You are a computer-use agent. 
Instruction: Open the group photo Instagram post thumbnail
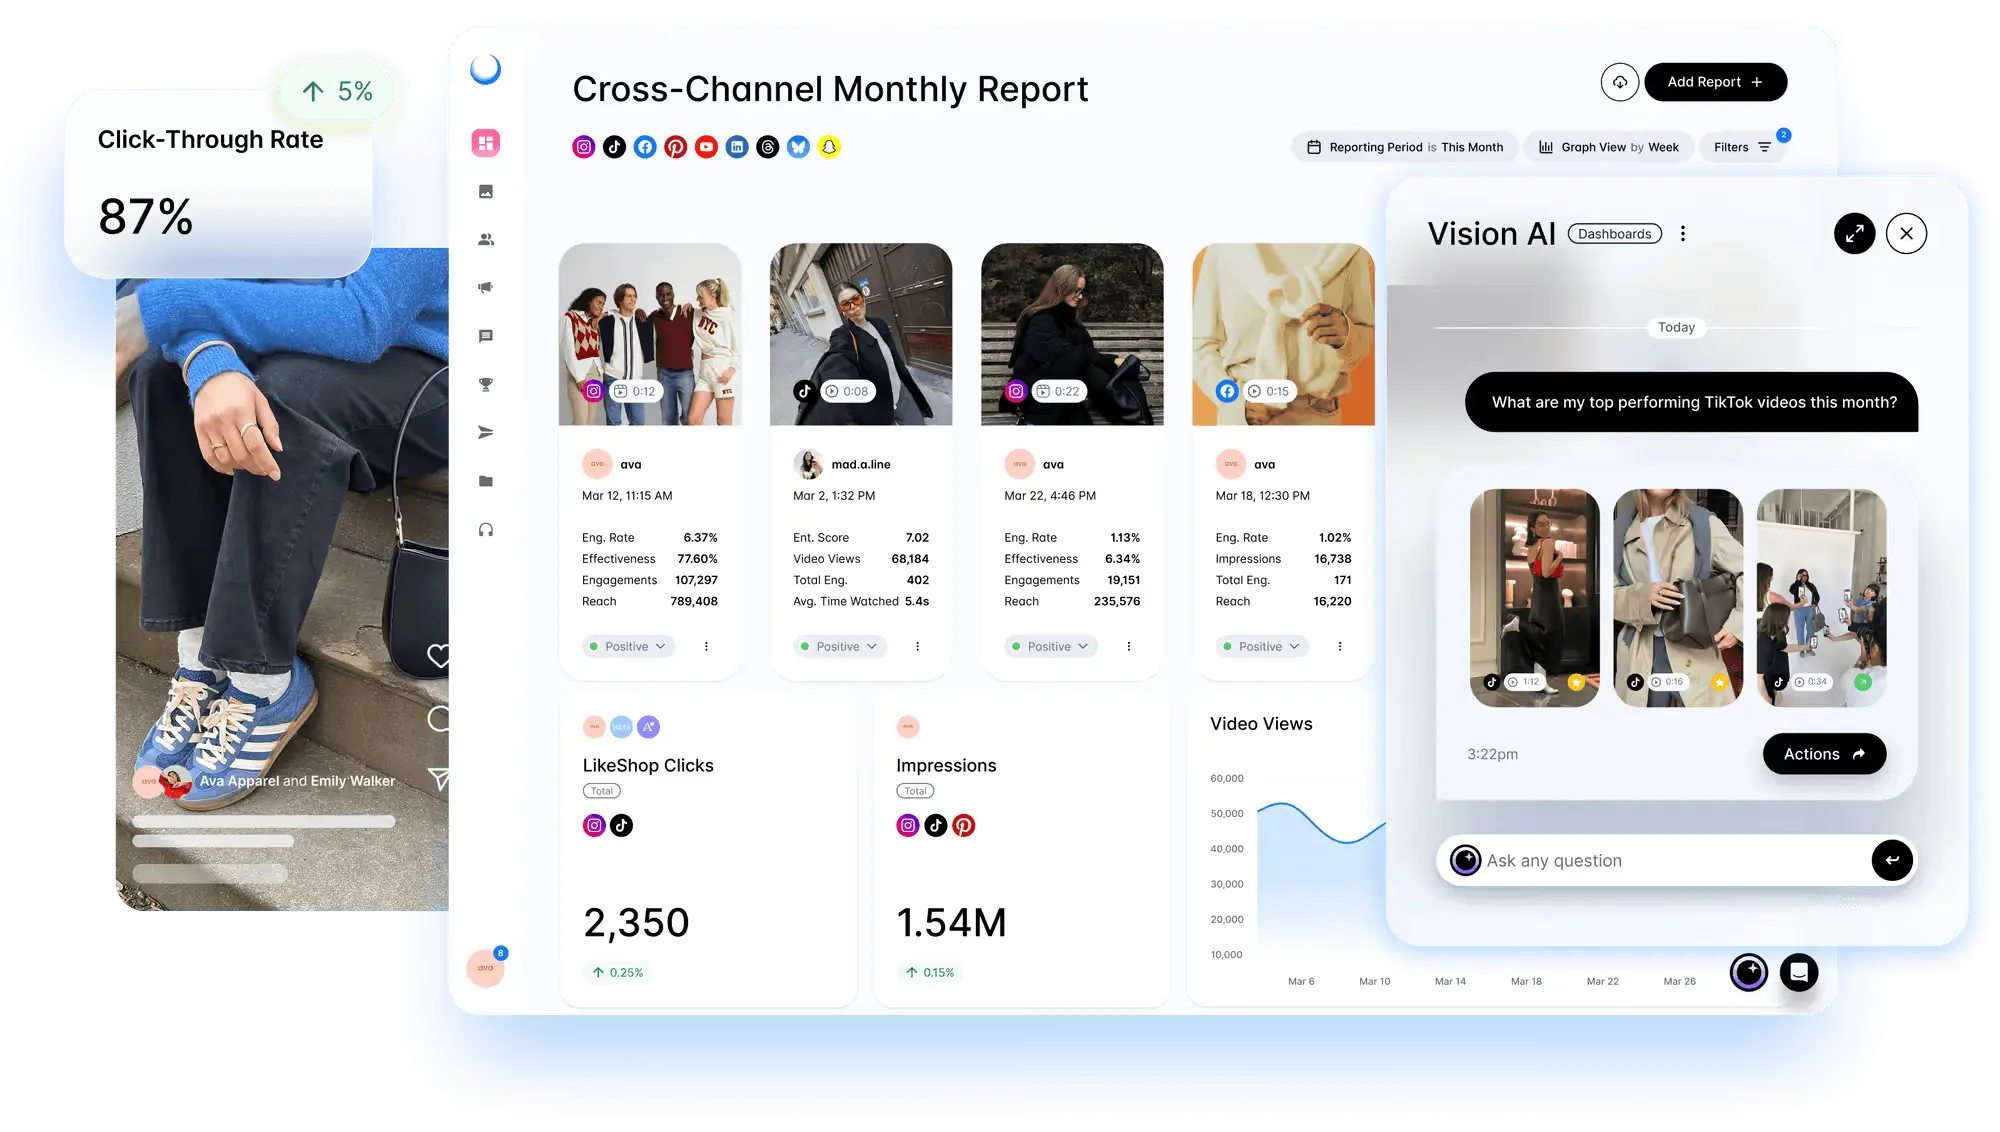click(x=650, y=334)
